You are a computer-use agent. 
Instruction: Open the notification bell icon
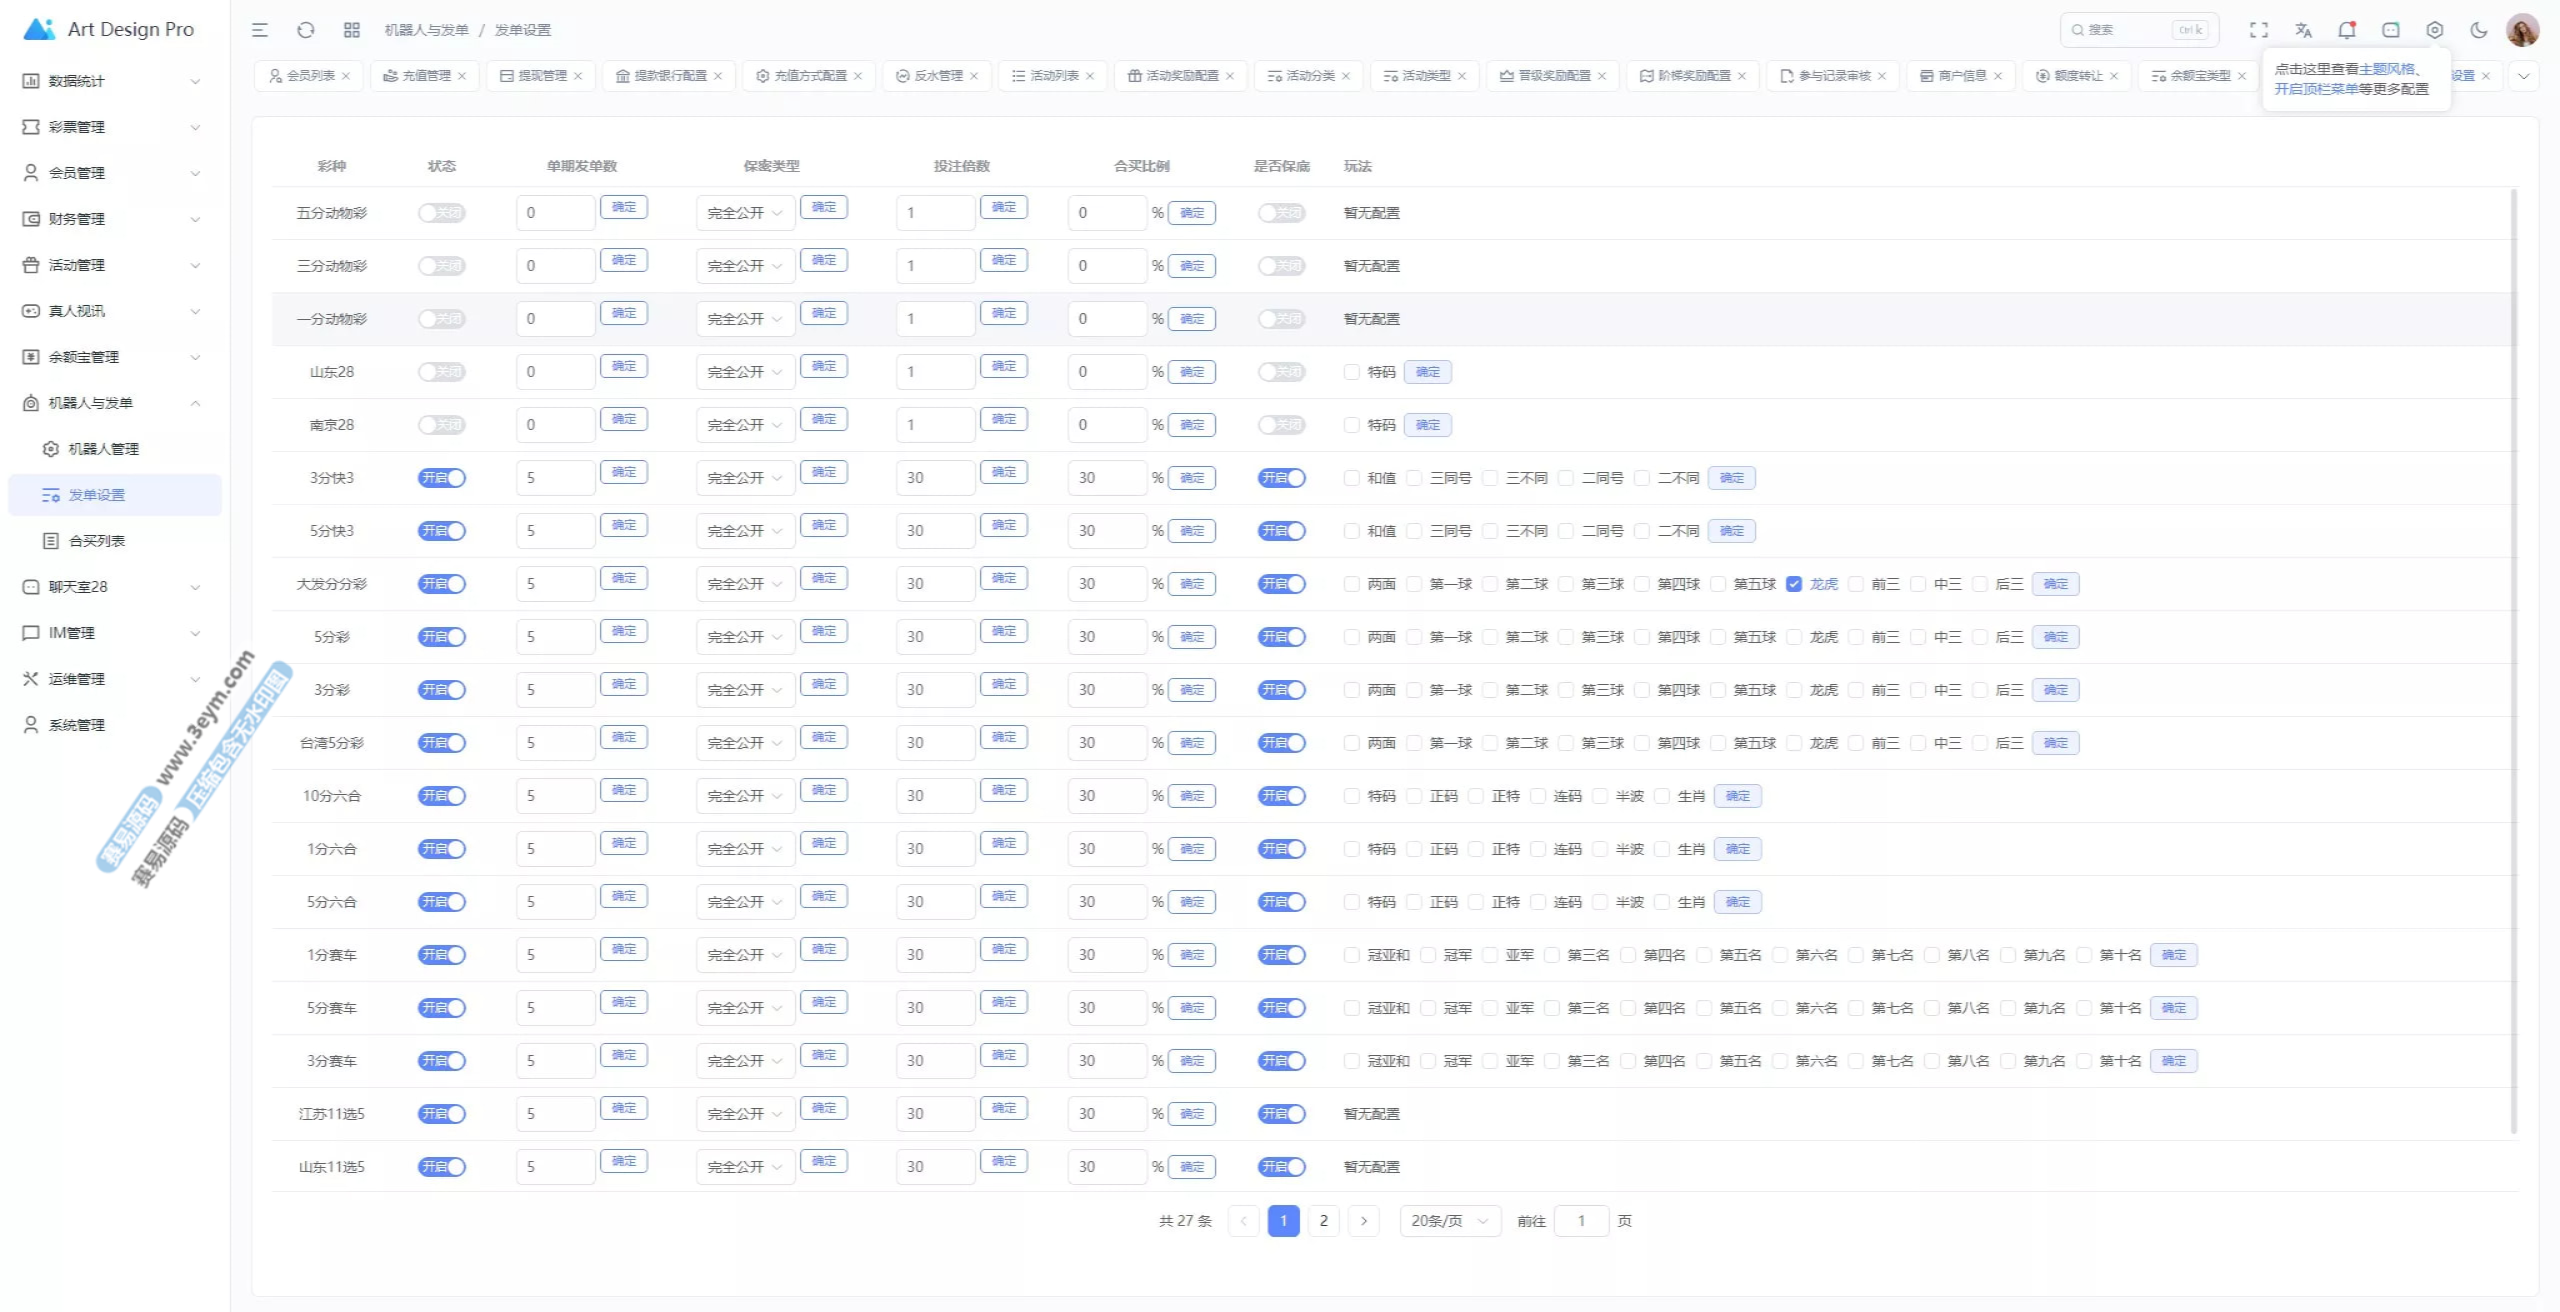point(2346,30)
